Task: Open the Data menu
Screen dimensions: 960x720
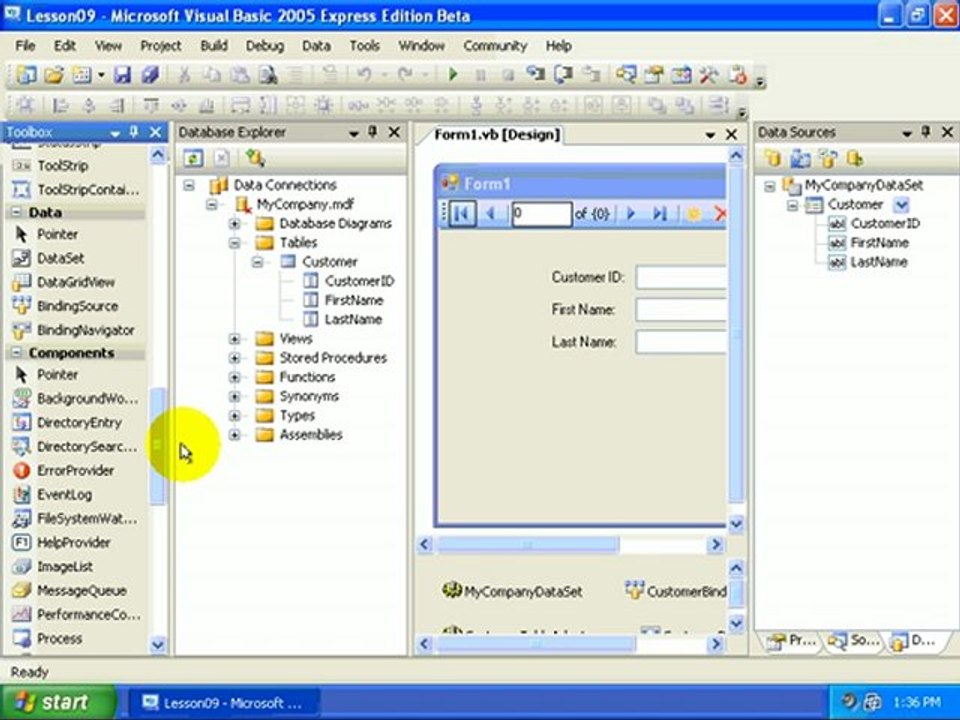Action: pos(316,46)
